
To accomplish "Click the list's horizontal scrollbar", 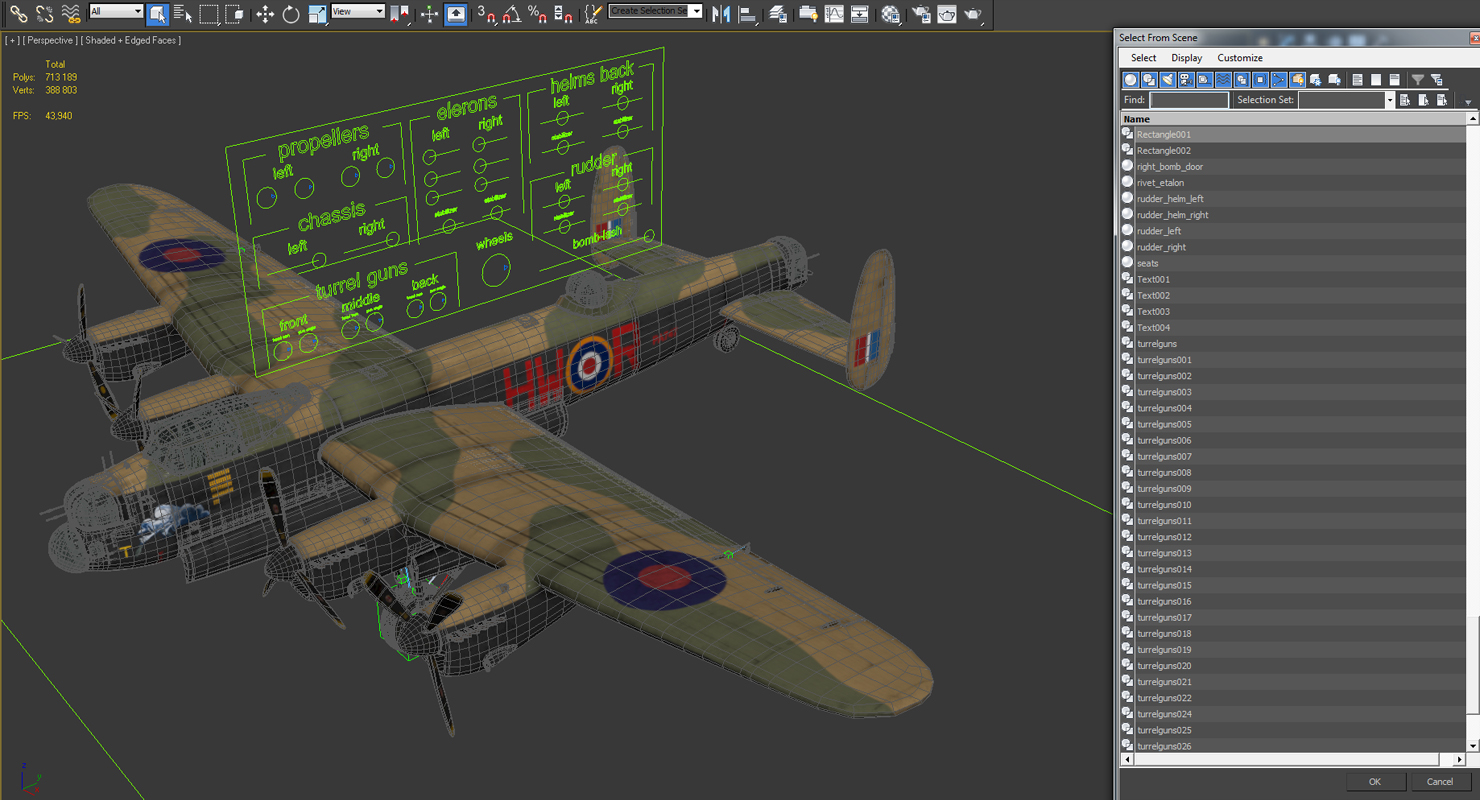I will 1293,760.
